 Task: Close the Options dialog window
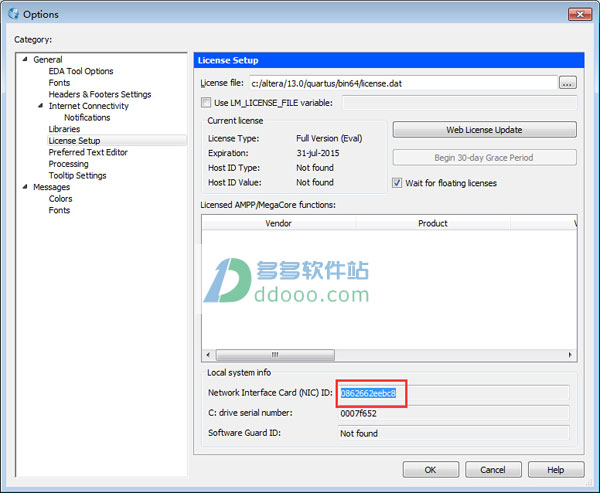580,15
